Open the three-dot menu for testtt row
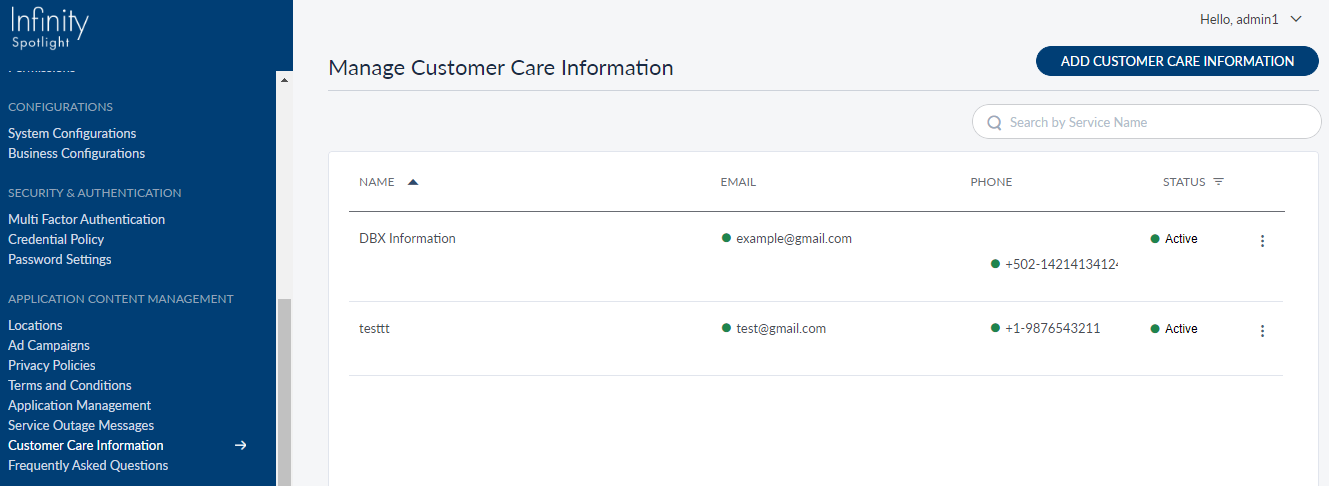This screenshot has width=1329, height=486. [x=1262, y=331]
